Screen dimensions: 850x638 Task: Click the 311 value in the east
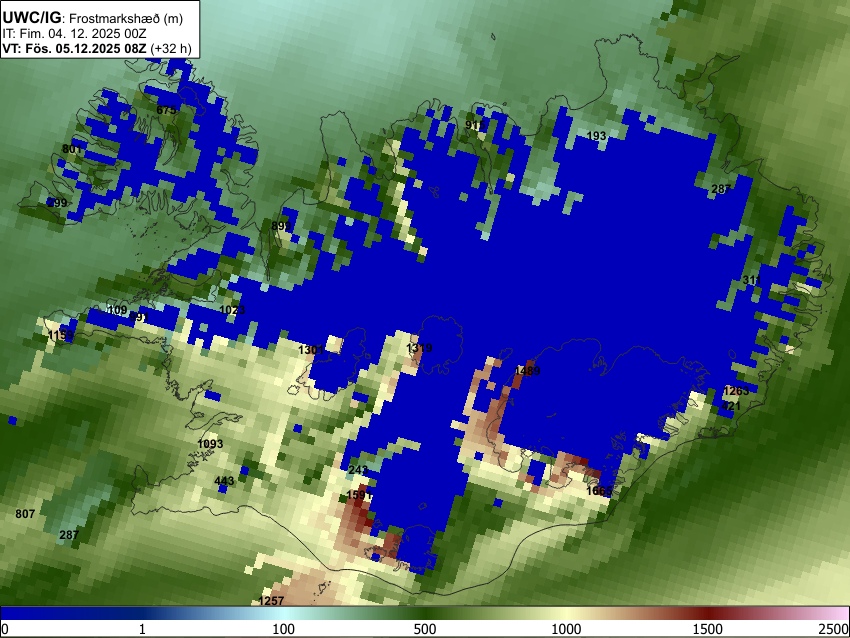(751, 280)
